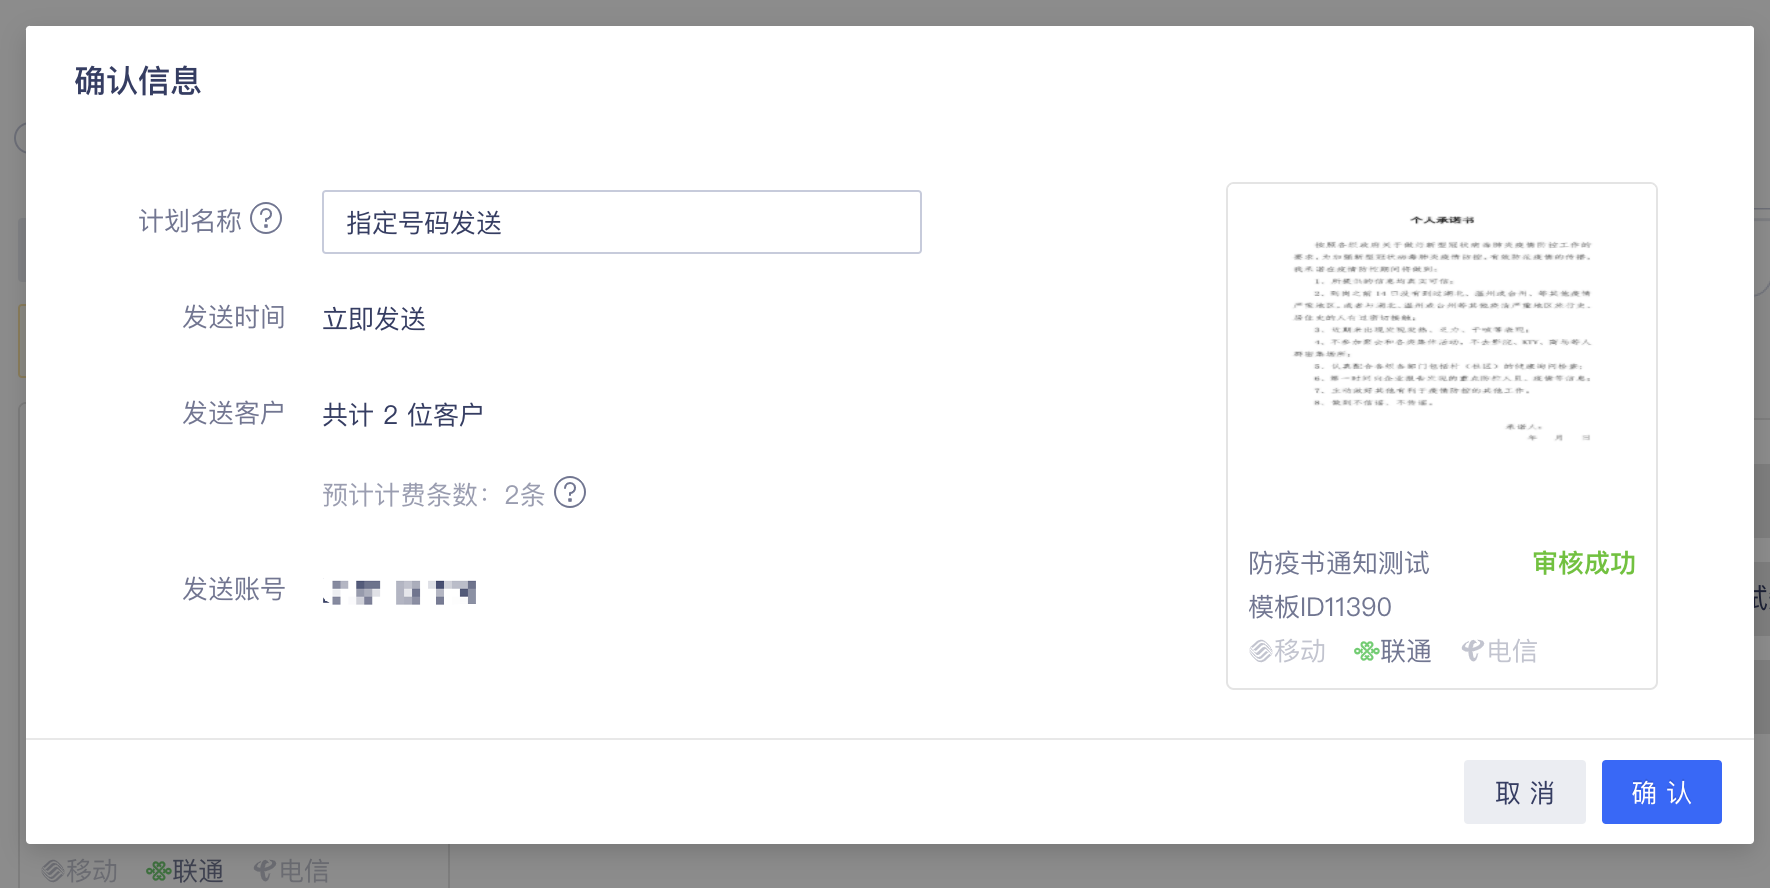
Task: Click the 审核成功 status label
Action: 1584,563
